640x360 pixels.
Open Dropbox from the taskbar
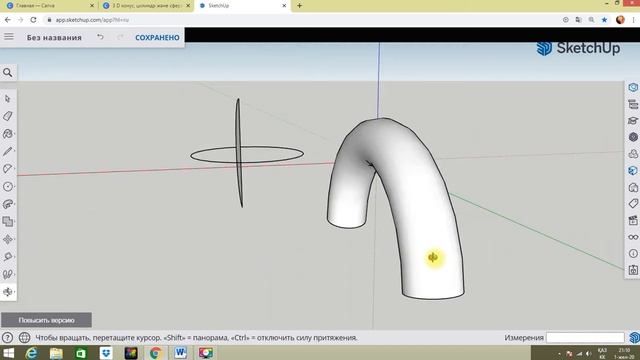pos(106,353)
